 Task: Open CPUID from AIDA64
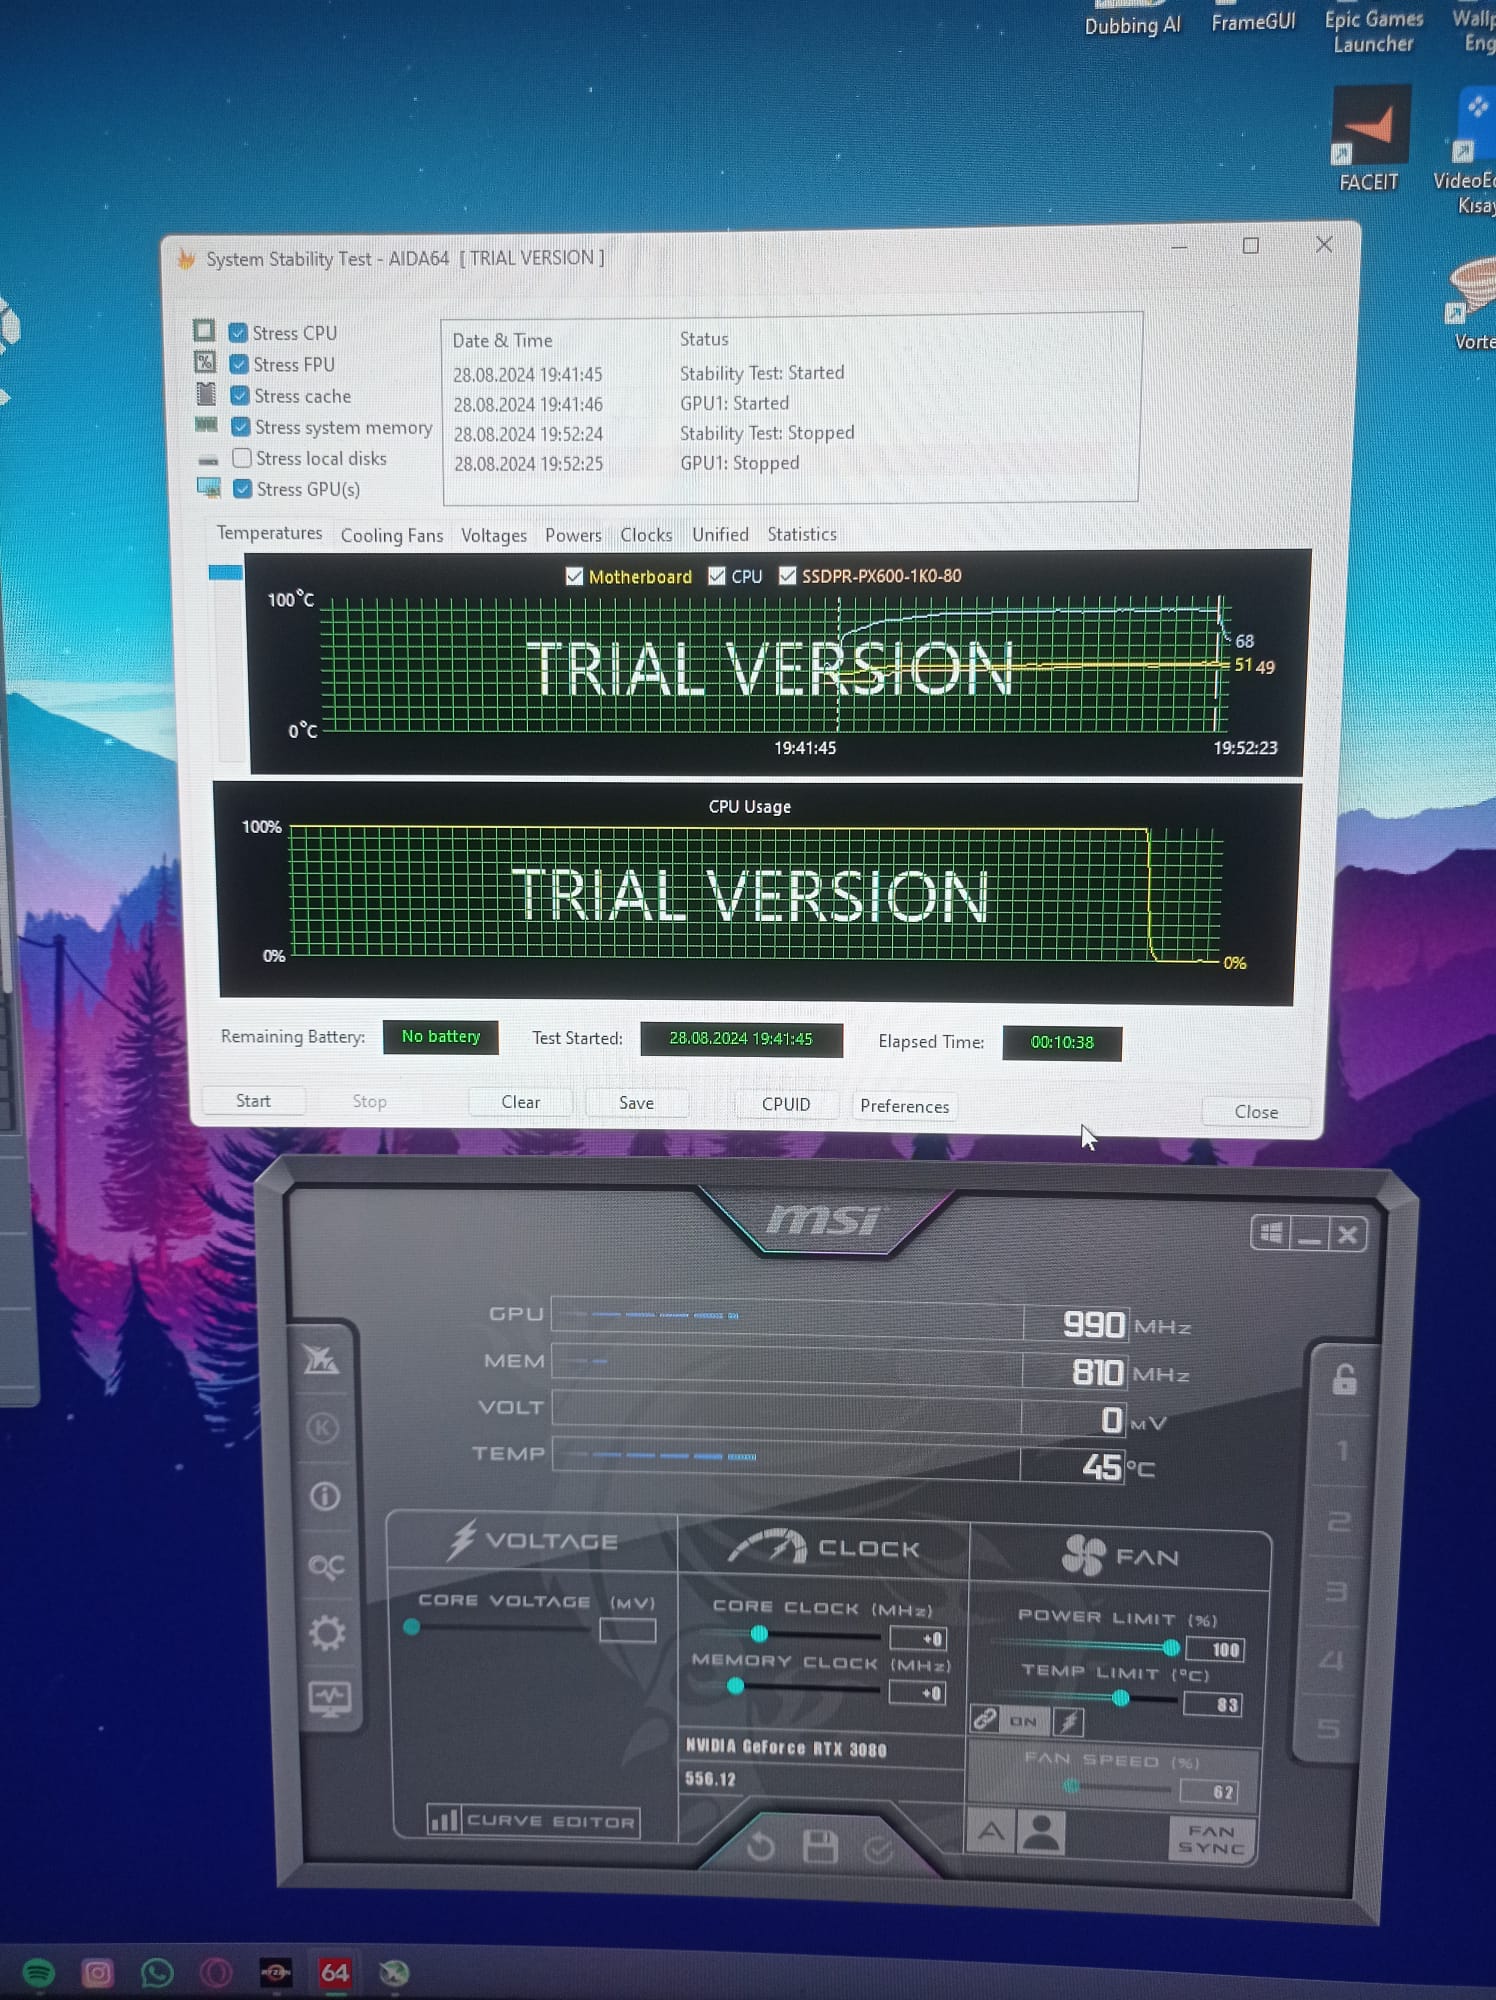coord(786,1104)
